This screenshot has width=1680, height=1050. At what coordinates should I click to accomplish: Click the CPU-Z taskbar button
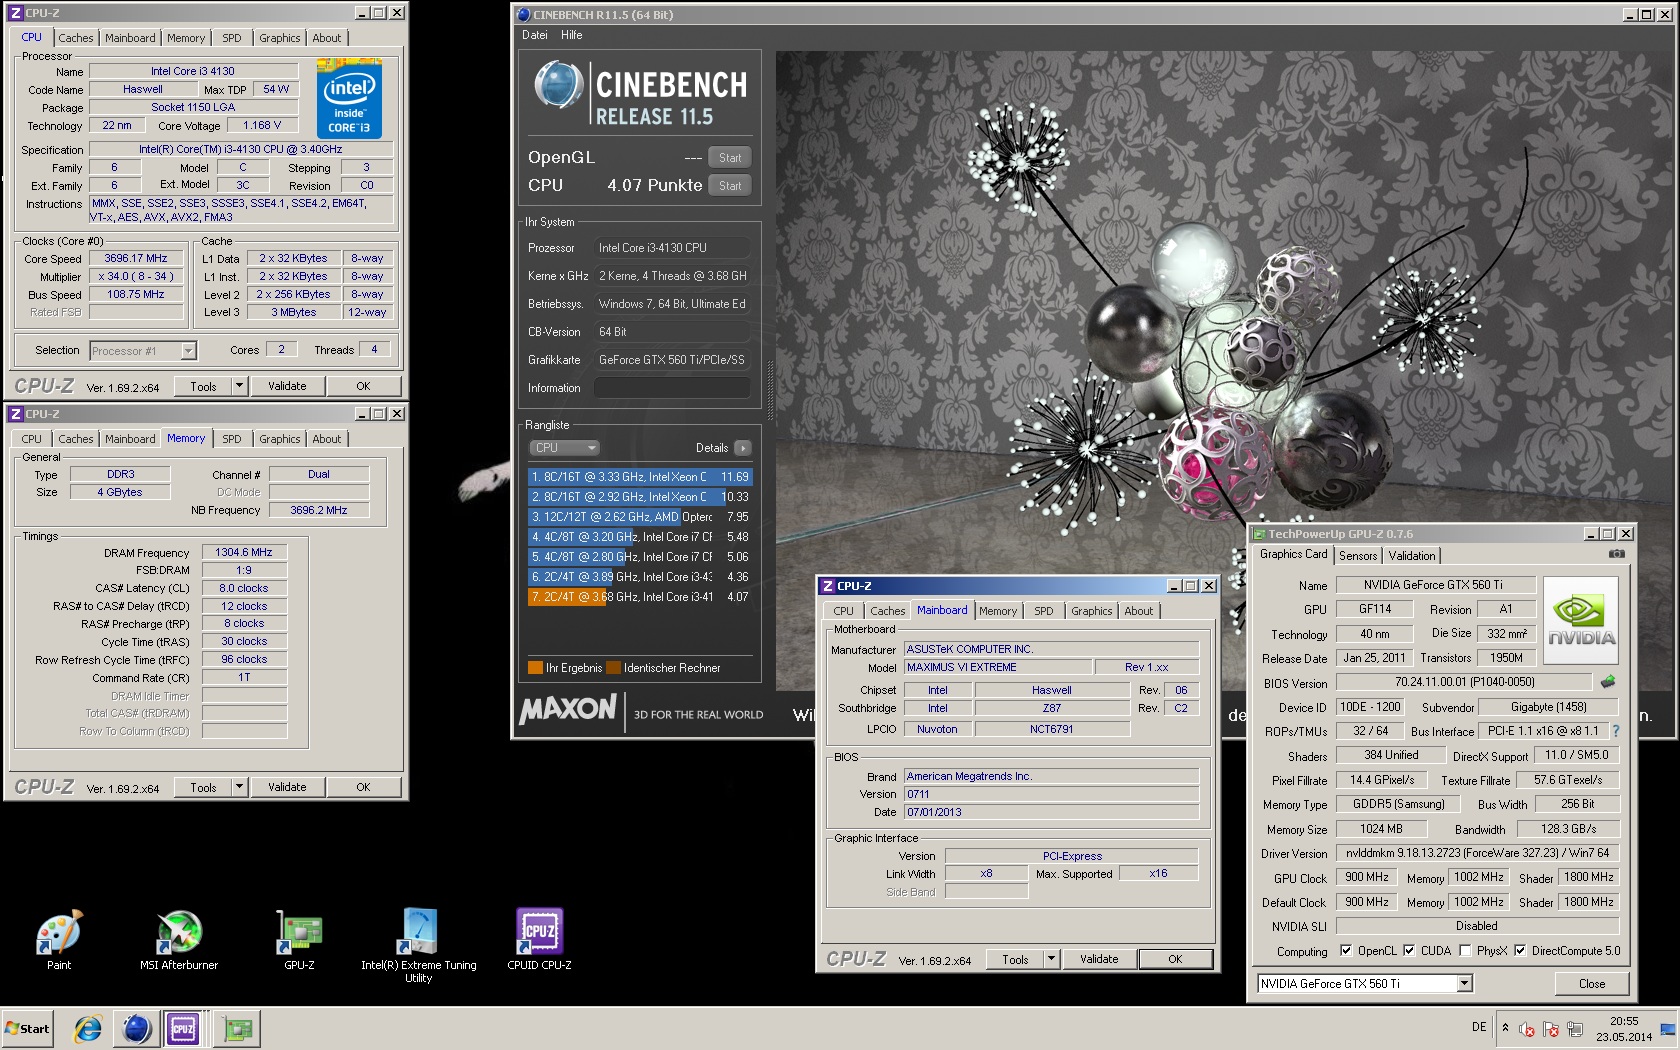click(184, 1028)
